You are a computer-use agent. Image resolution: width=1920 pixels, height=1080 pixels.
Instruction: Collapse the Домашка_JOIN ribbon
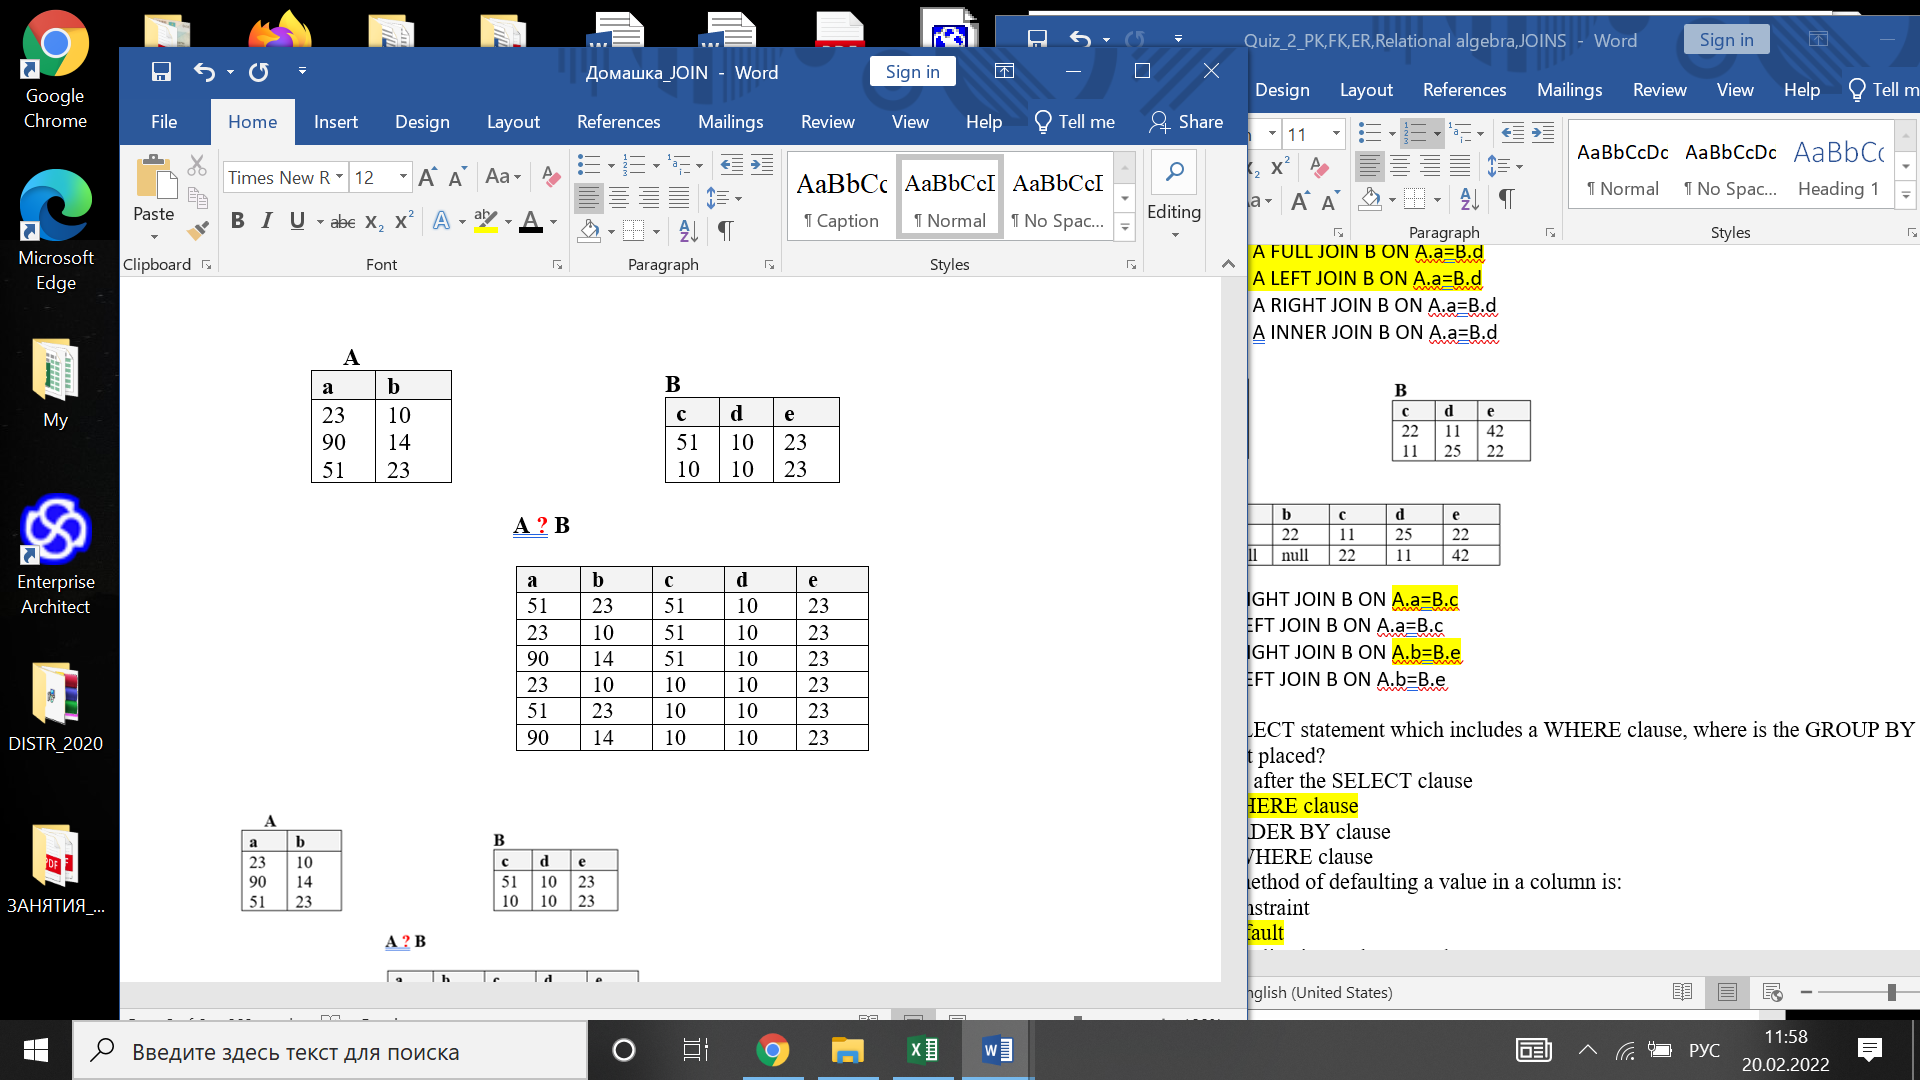[x=1228, y=264]
